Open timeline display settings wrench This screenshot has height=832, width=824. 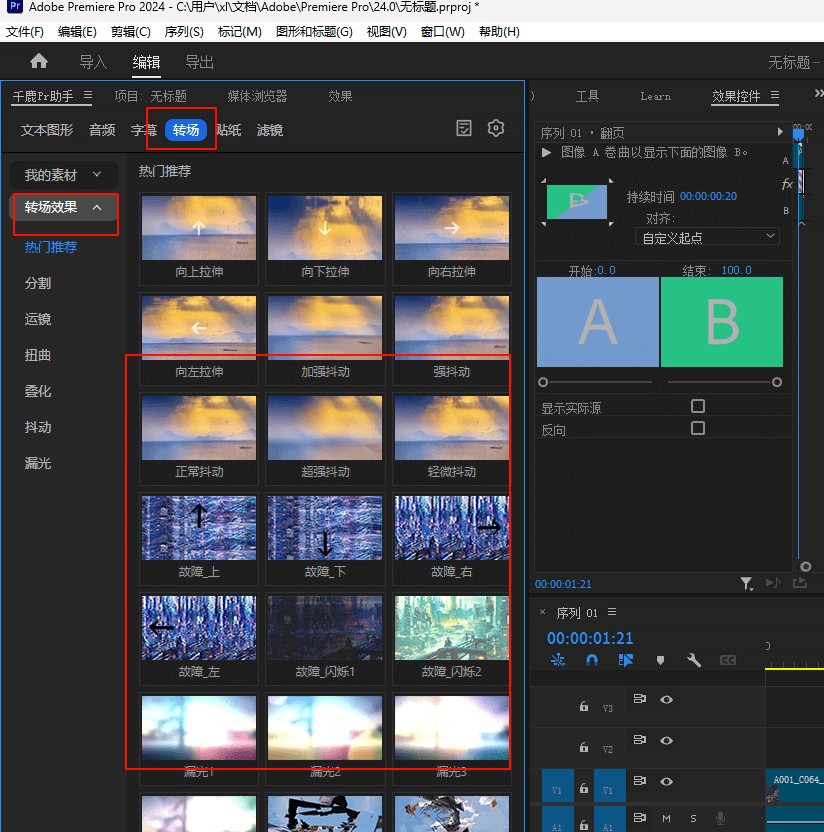(x=694, y=660)
